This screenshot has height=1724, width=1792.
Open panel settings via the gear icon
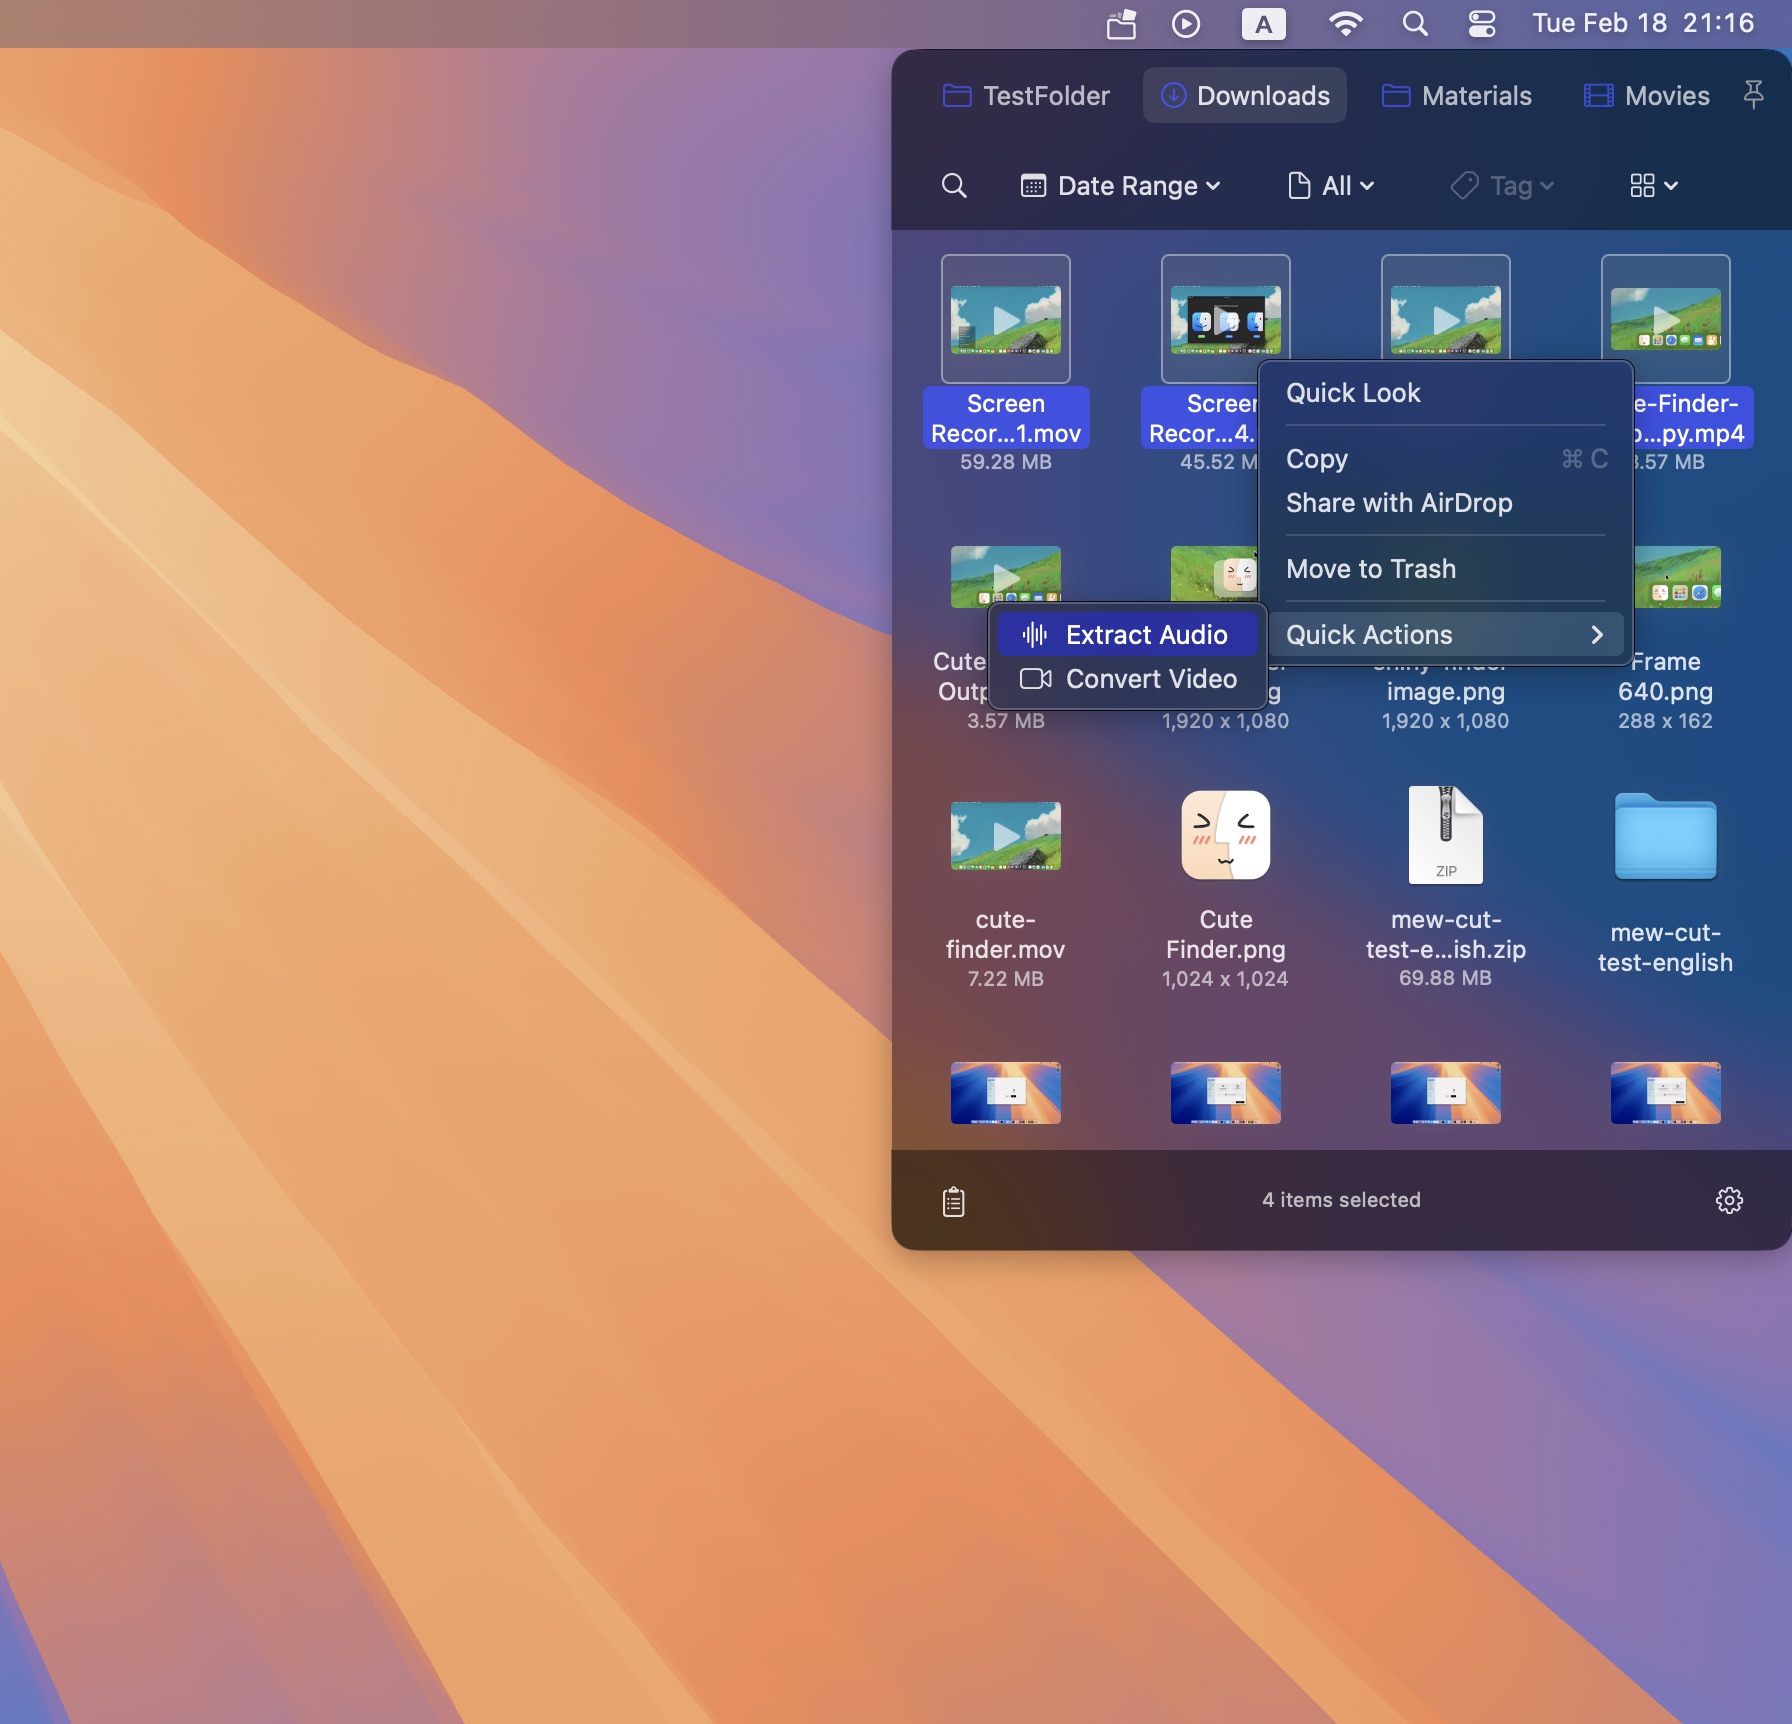pyautogui.click(x=1729, y=1200)
